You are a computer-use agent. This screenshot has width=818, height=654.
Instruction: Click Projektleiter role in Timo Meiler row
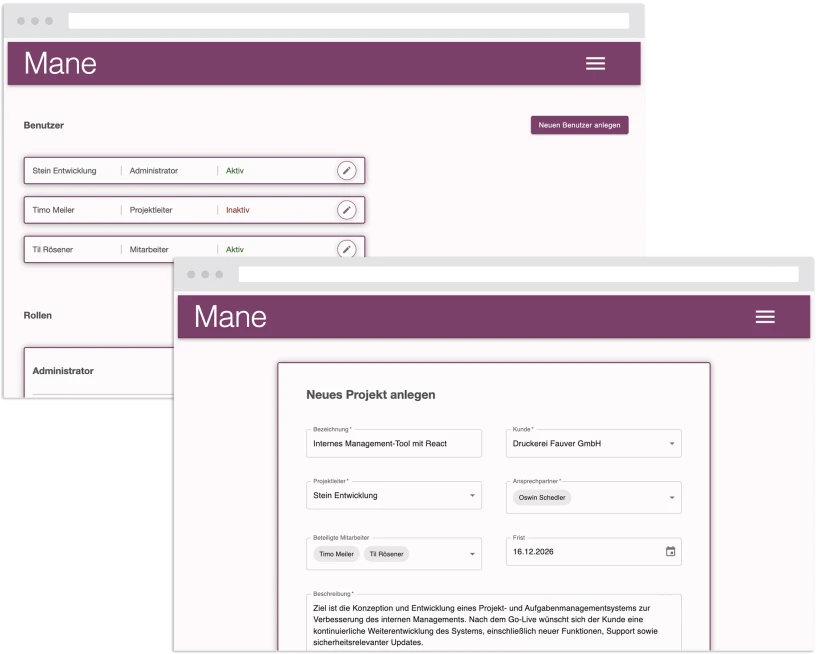click(151, 210)
